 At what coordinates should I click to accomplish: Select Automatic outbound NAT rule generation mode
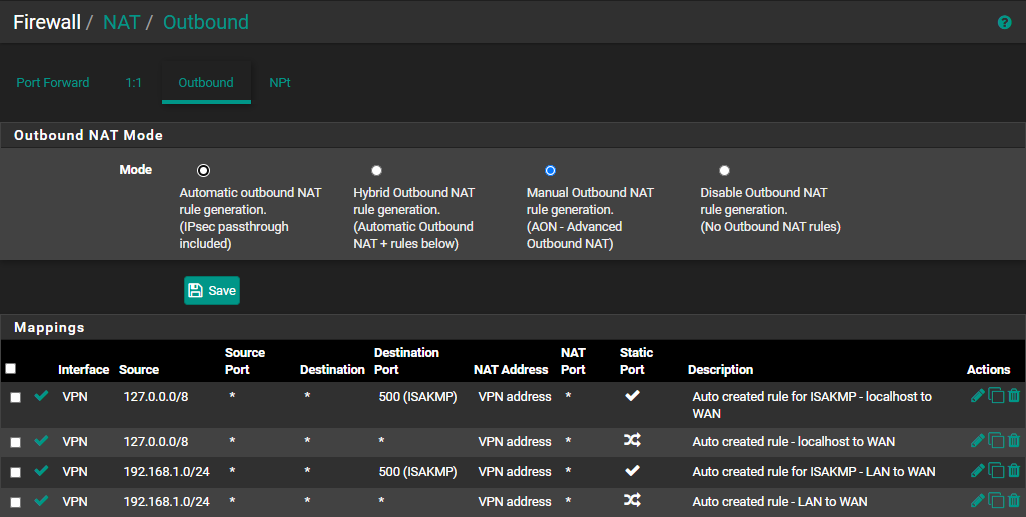[203, 170]
